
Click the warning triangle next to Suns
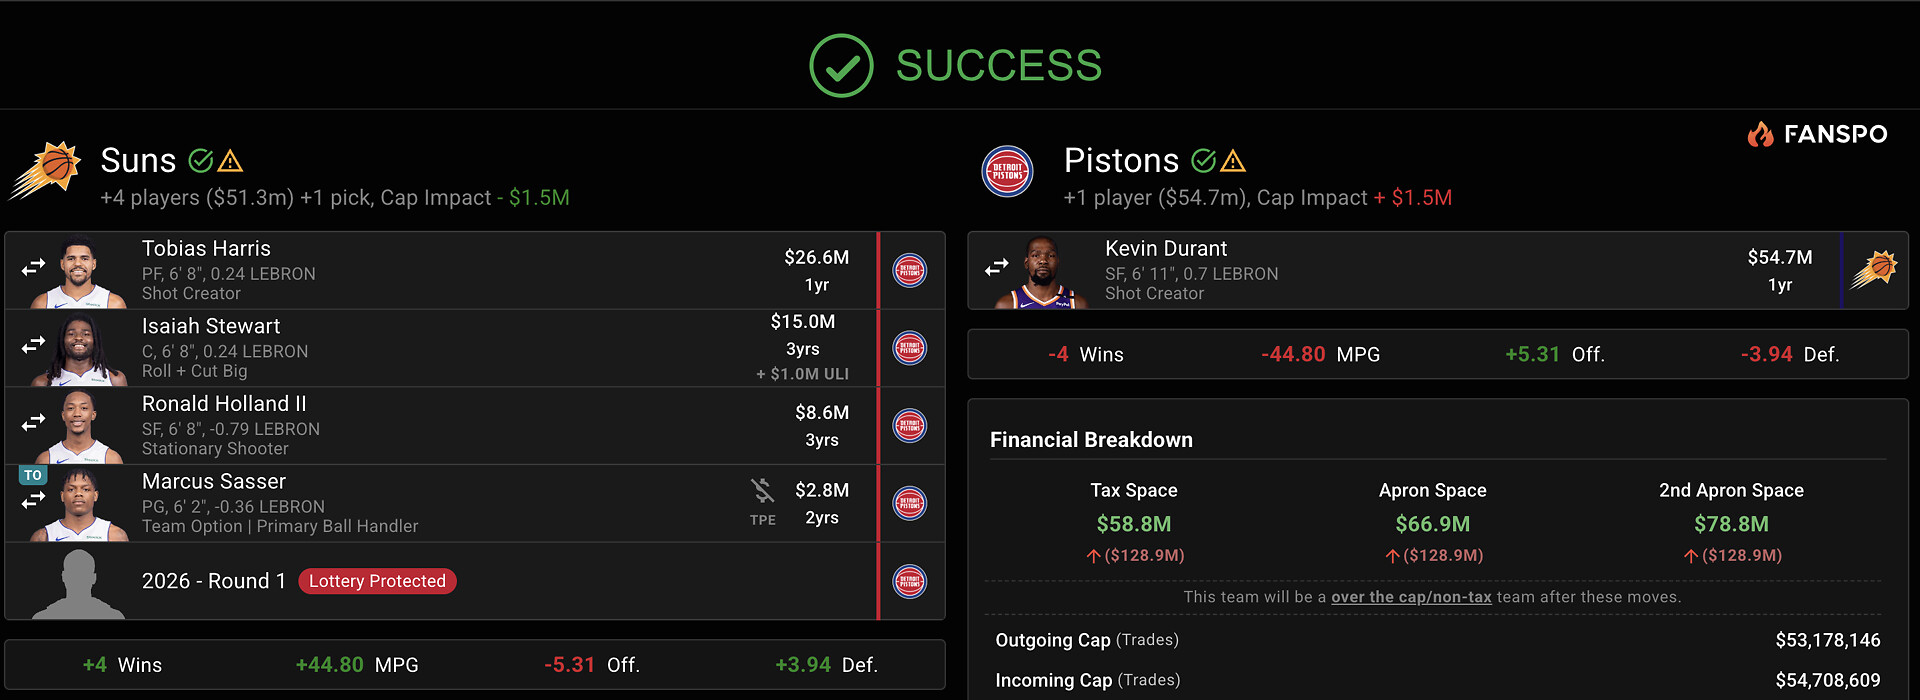(231, 161)
